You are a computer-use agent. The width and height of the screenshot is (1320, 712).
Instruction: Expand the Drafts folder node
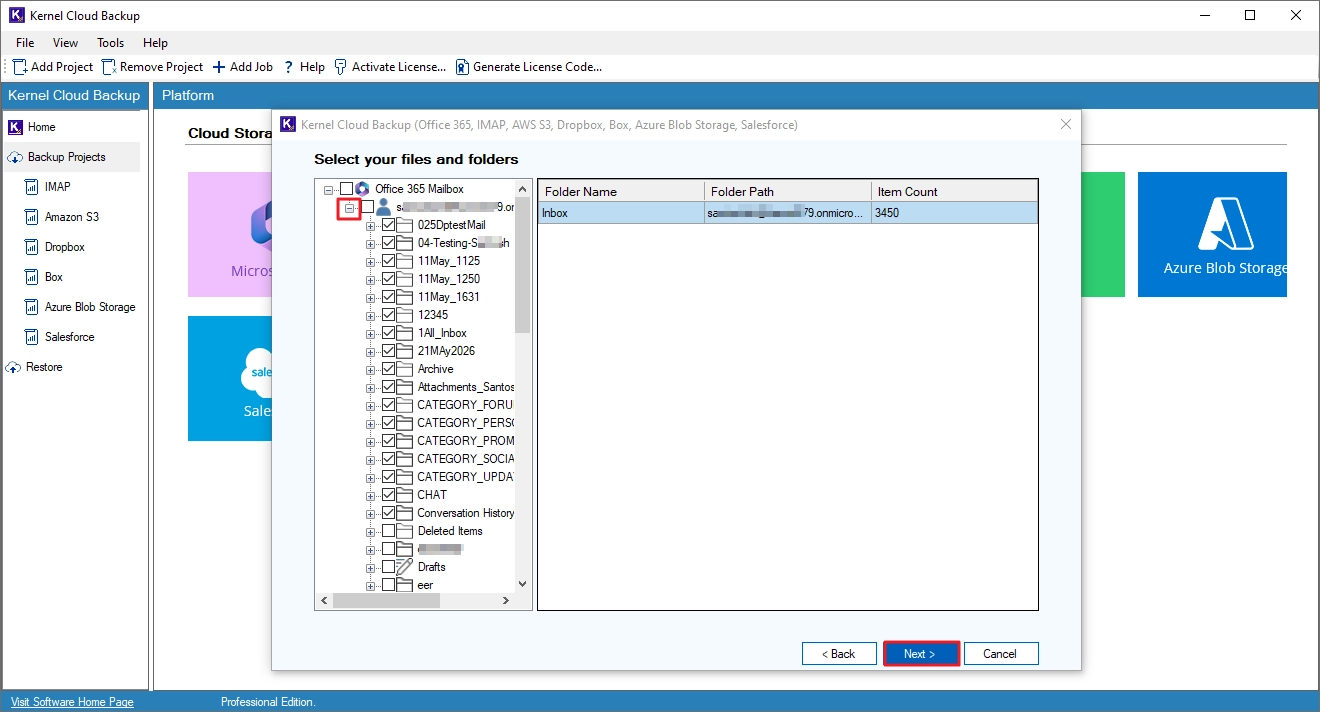pos(370,568)
